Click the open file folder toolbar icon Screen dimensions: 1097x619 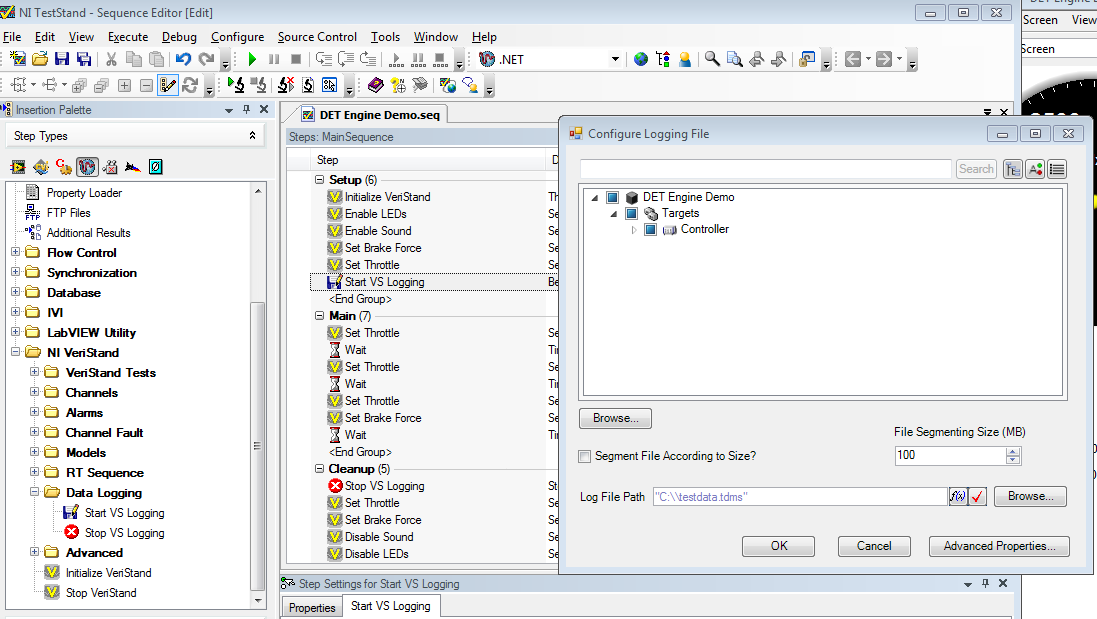point(40,60)
